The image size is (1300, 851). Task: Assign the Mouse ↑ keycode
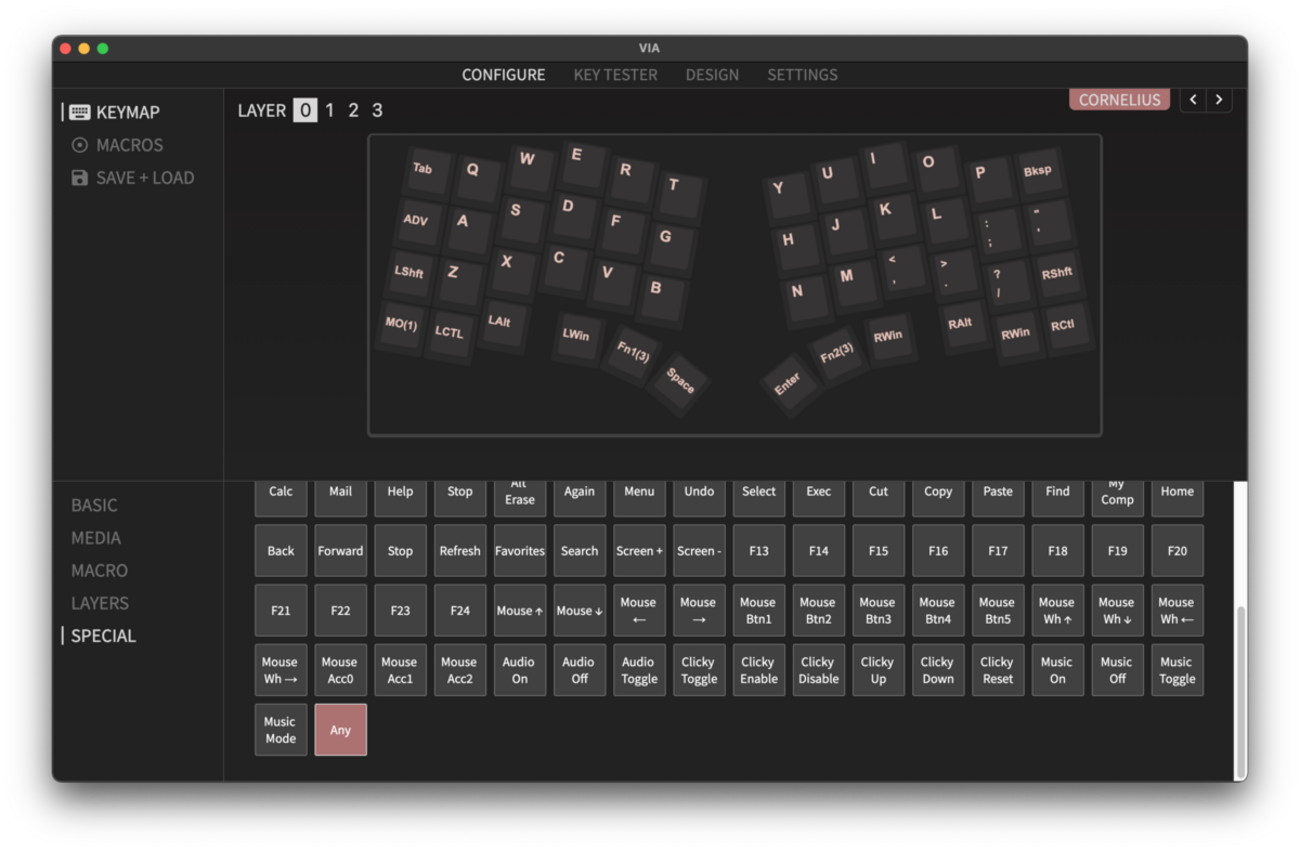point(520,610)
